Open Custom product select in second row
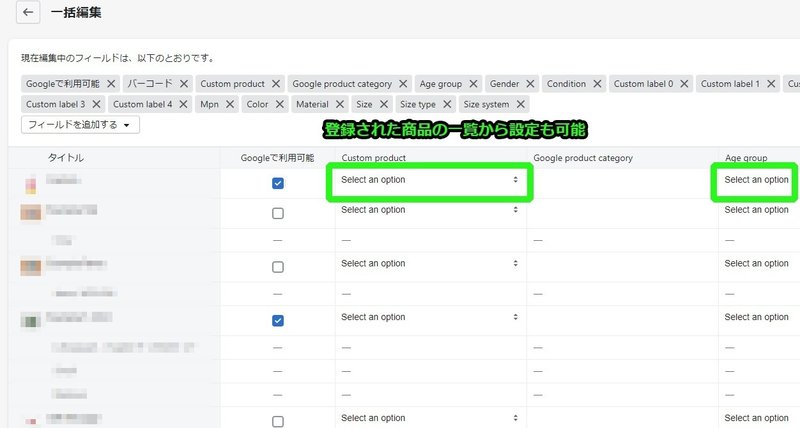800x428 pixels. 430,210
